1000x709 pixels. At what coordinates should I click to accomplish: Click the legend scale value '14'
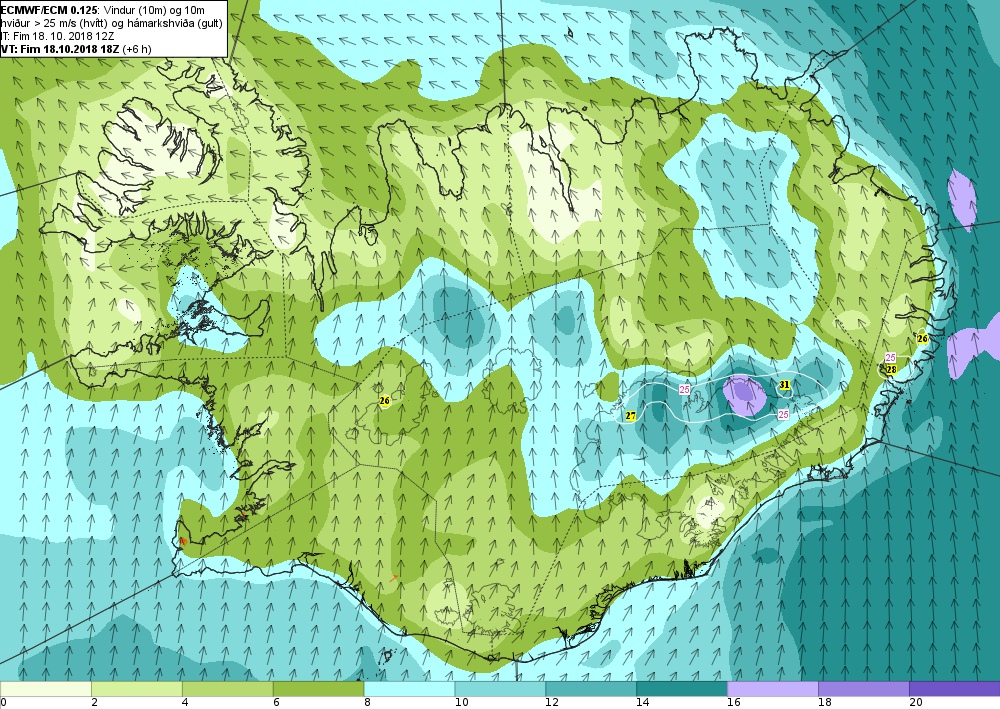643,703
